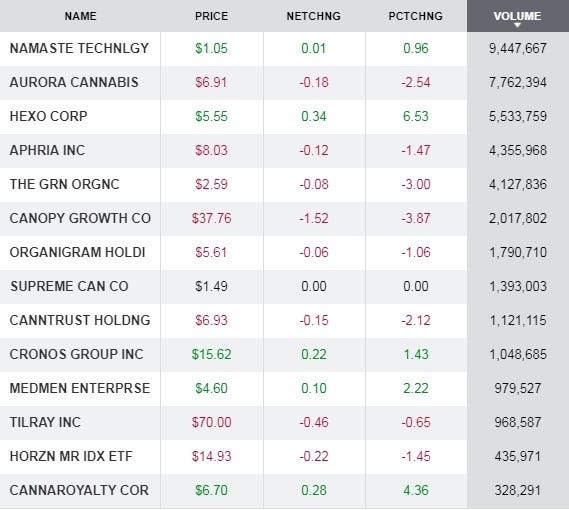Select Cronos volume 1,048,685
The width and height of the screenshot is (569, 510).
pos(517,354)
